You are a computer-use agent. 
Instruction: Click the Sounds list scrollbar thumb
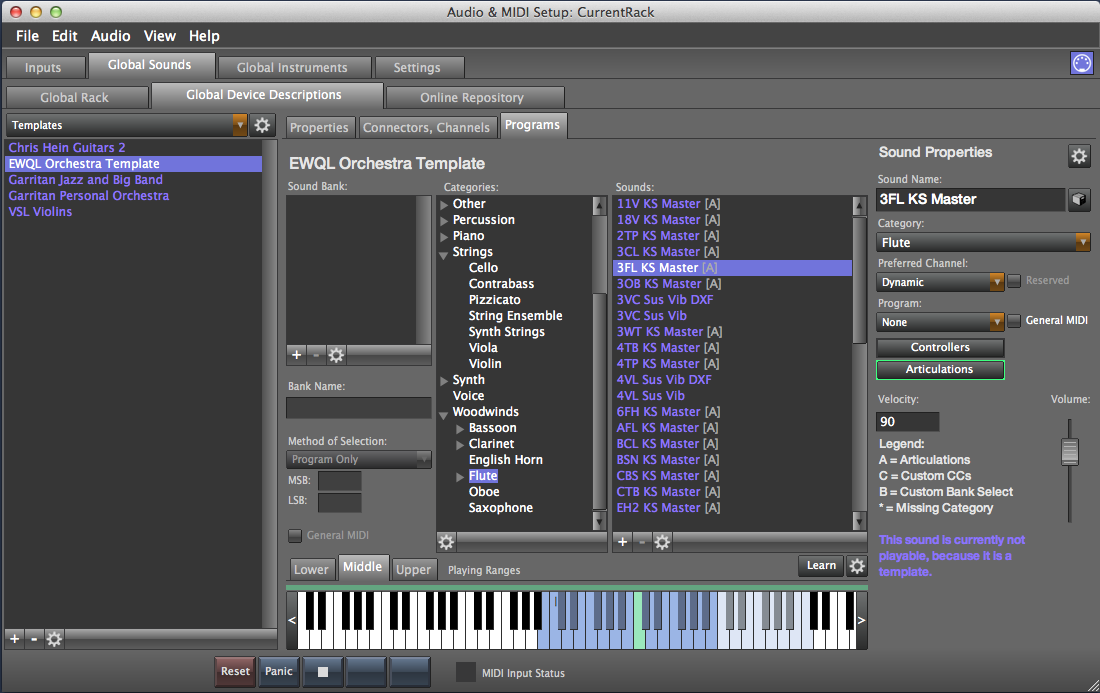859,280
